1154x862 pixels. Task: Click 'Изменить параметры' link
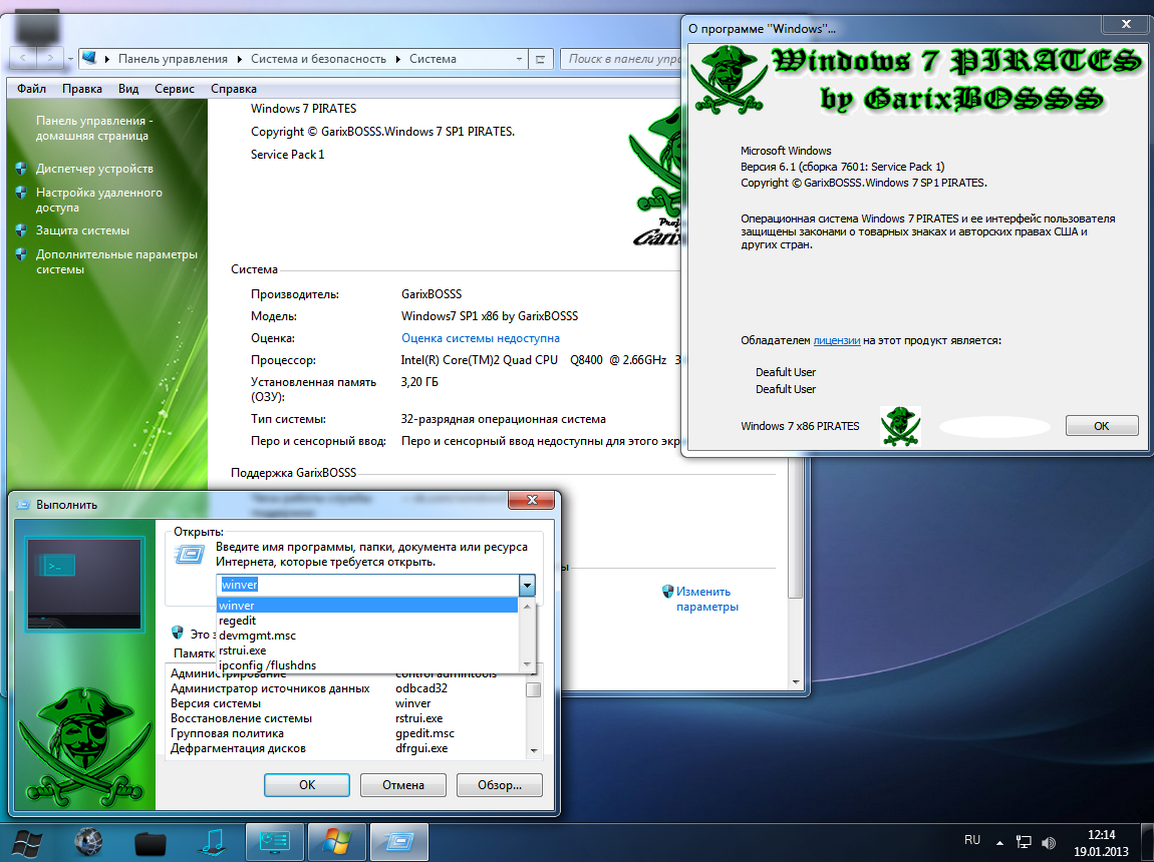[x=707, y=599]
